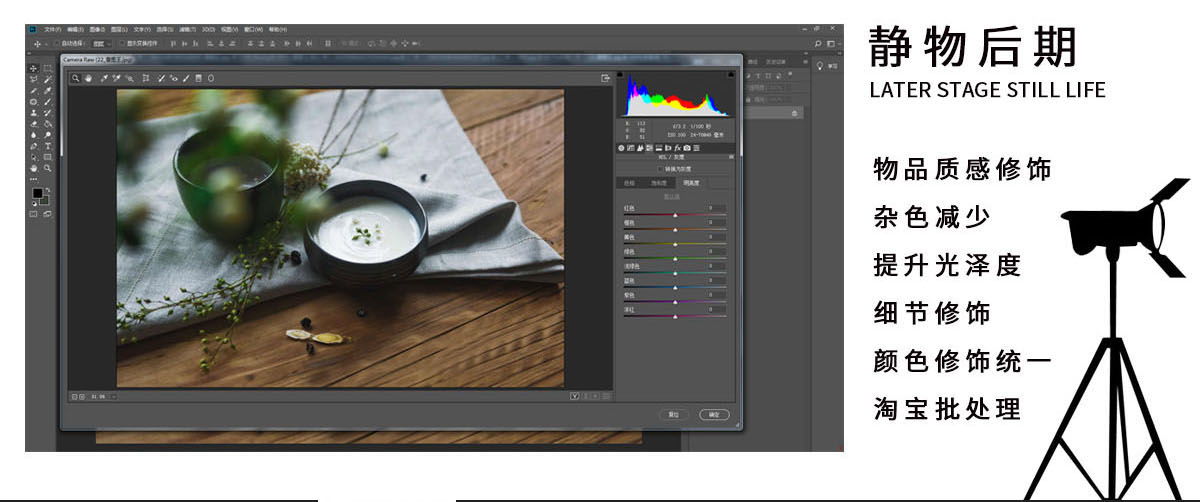Select the Hand tool in Camera Raw toolbar
1200x502 pixels.
[88, 78]
